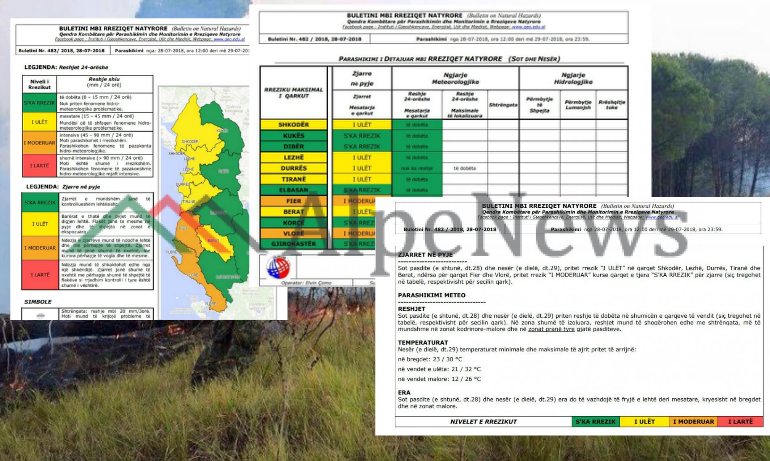770x461 pixels.
Task: Select red I LARTË swatch in forest fire legend
Action: [x=40, y=275]
